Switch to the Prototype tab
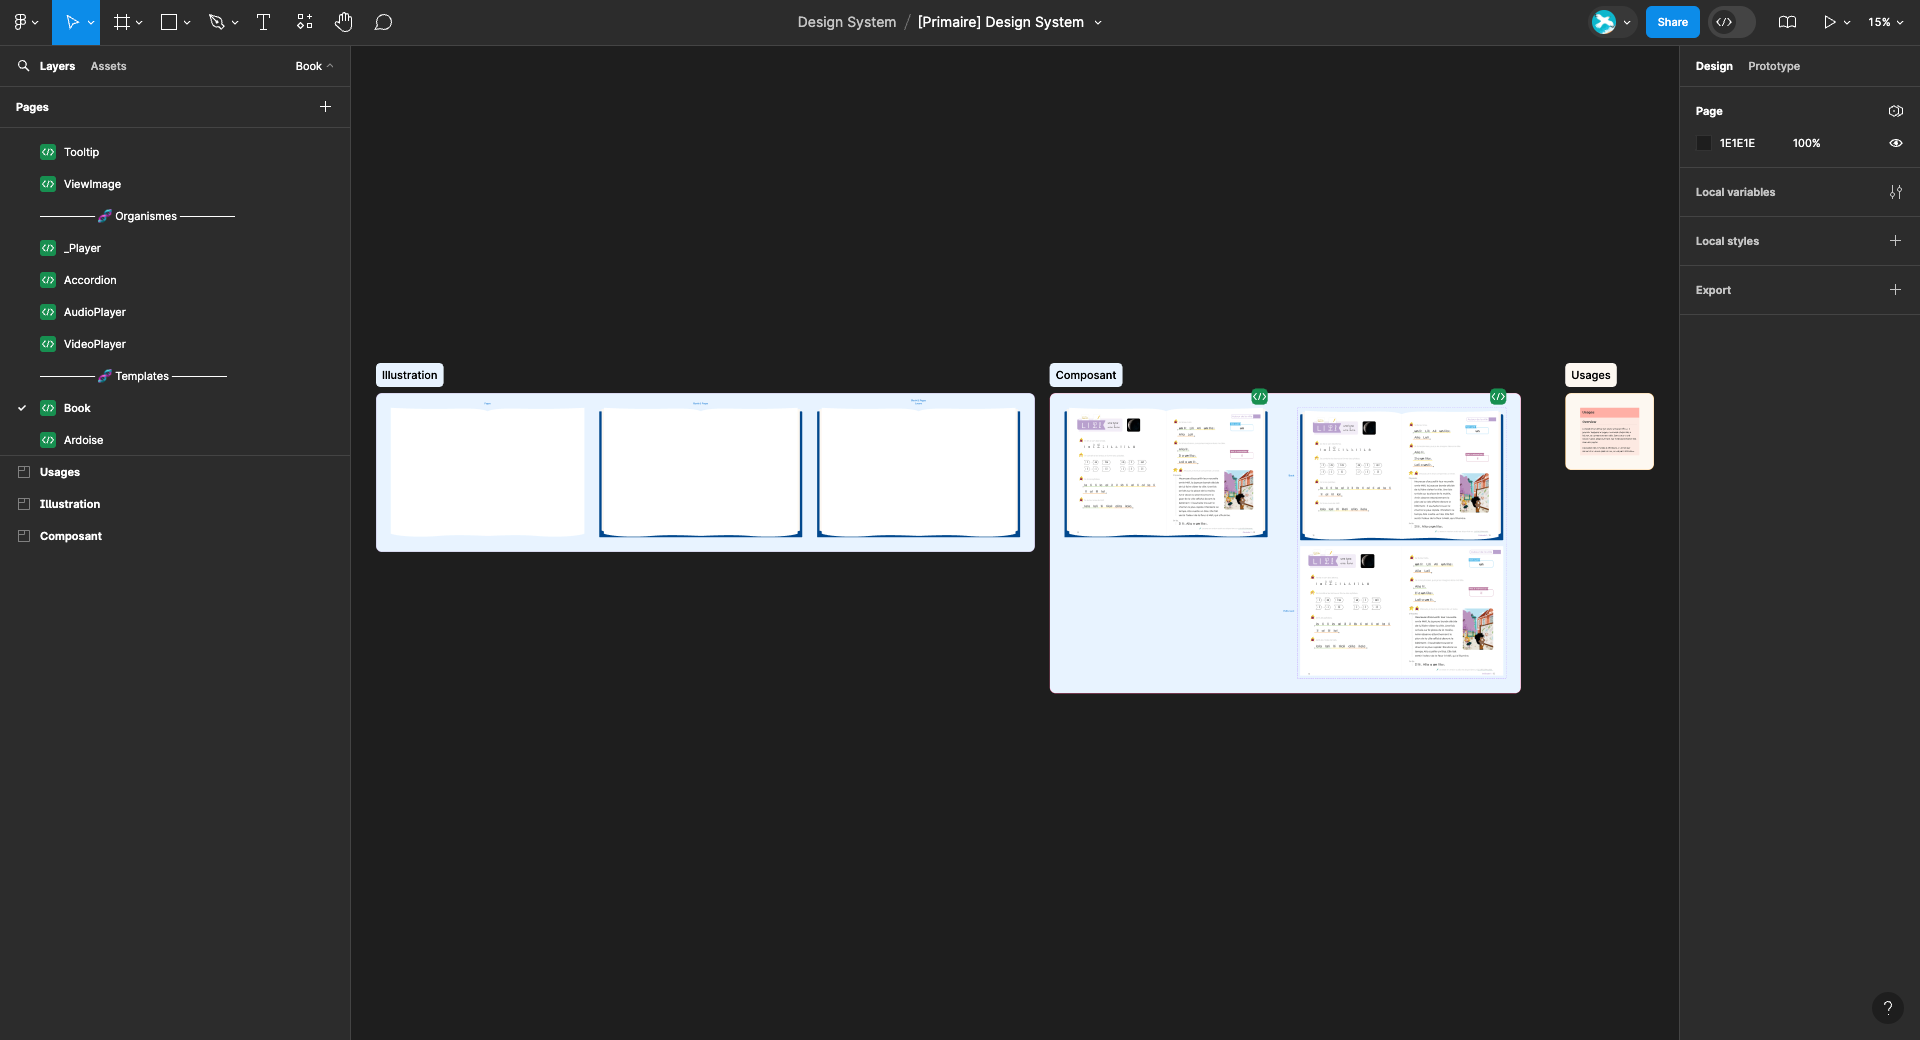The width and height of the screenshot is (1920, 1040). 1773,66
